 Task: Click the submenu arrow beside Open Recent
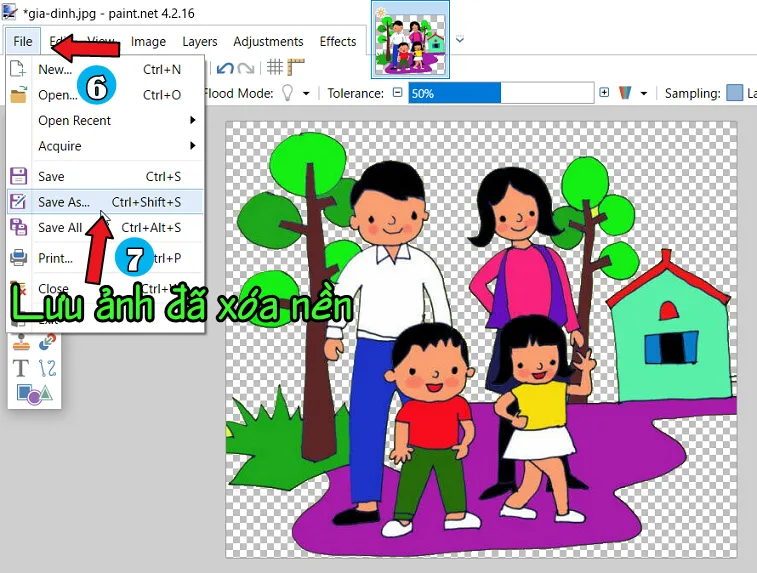coord(193,120)
